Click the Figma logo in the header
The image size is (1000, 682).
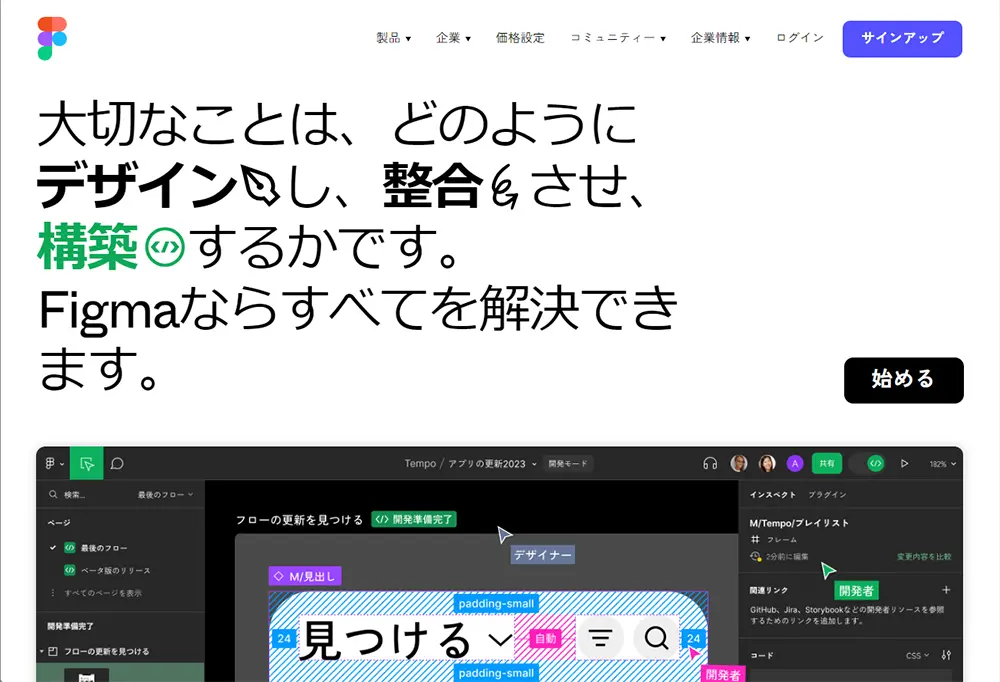point(52,38)
